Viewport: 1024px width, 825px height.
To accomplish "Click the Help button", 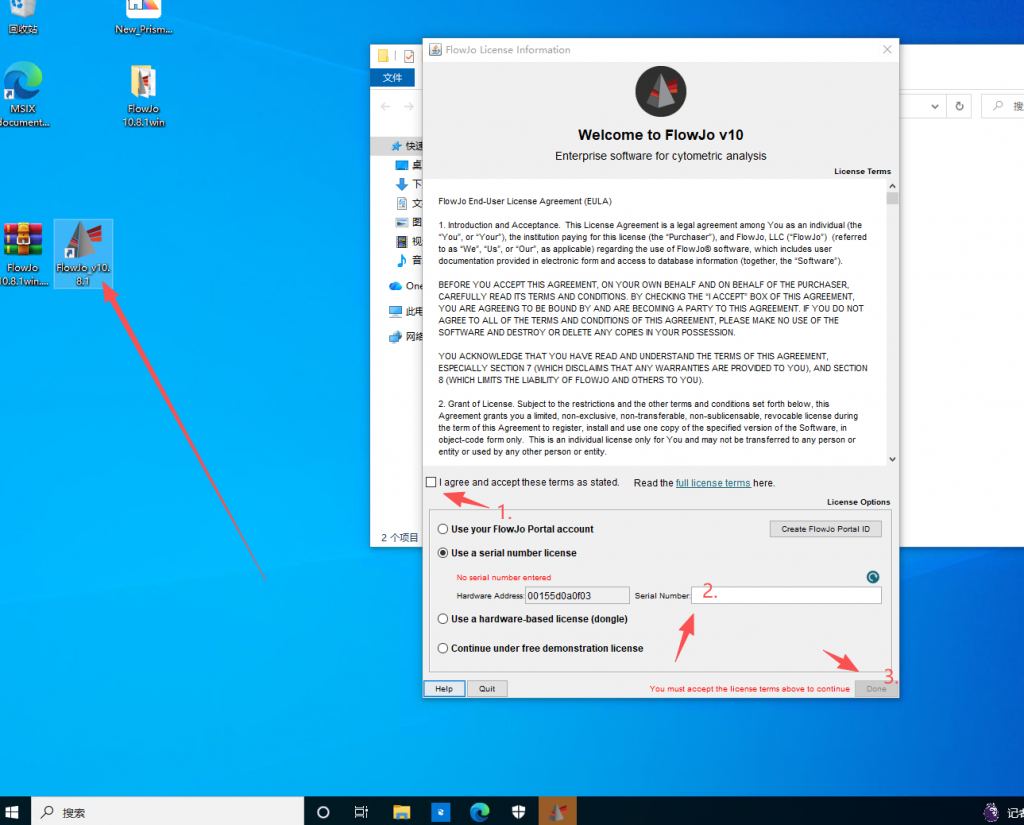I will (444, 689).
